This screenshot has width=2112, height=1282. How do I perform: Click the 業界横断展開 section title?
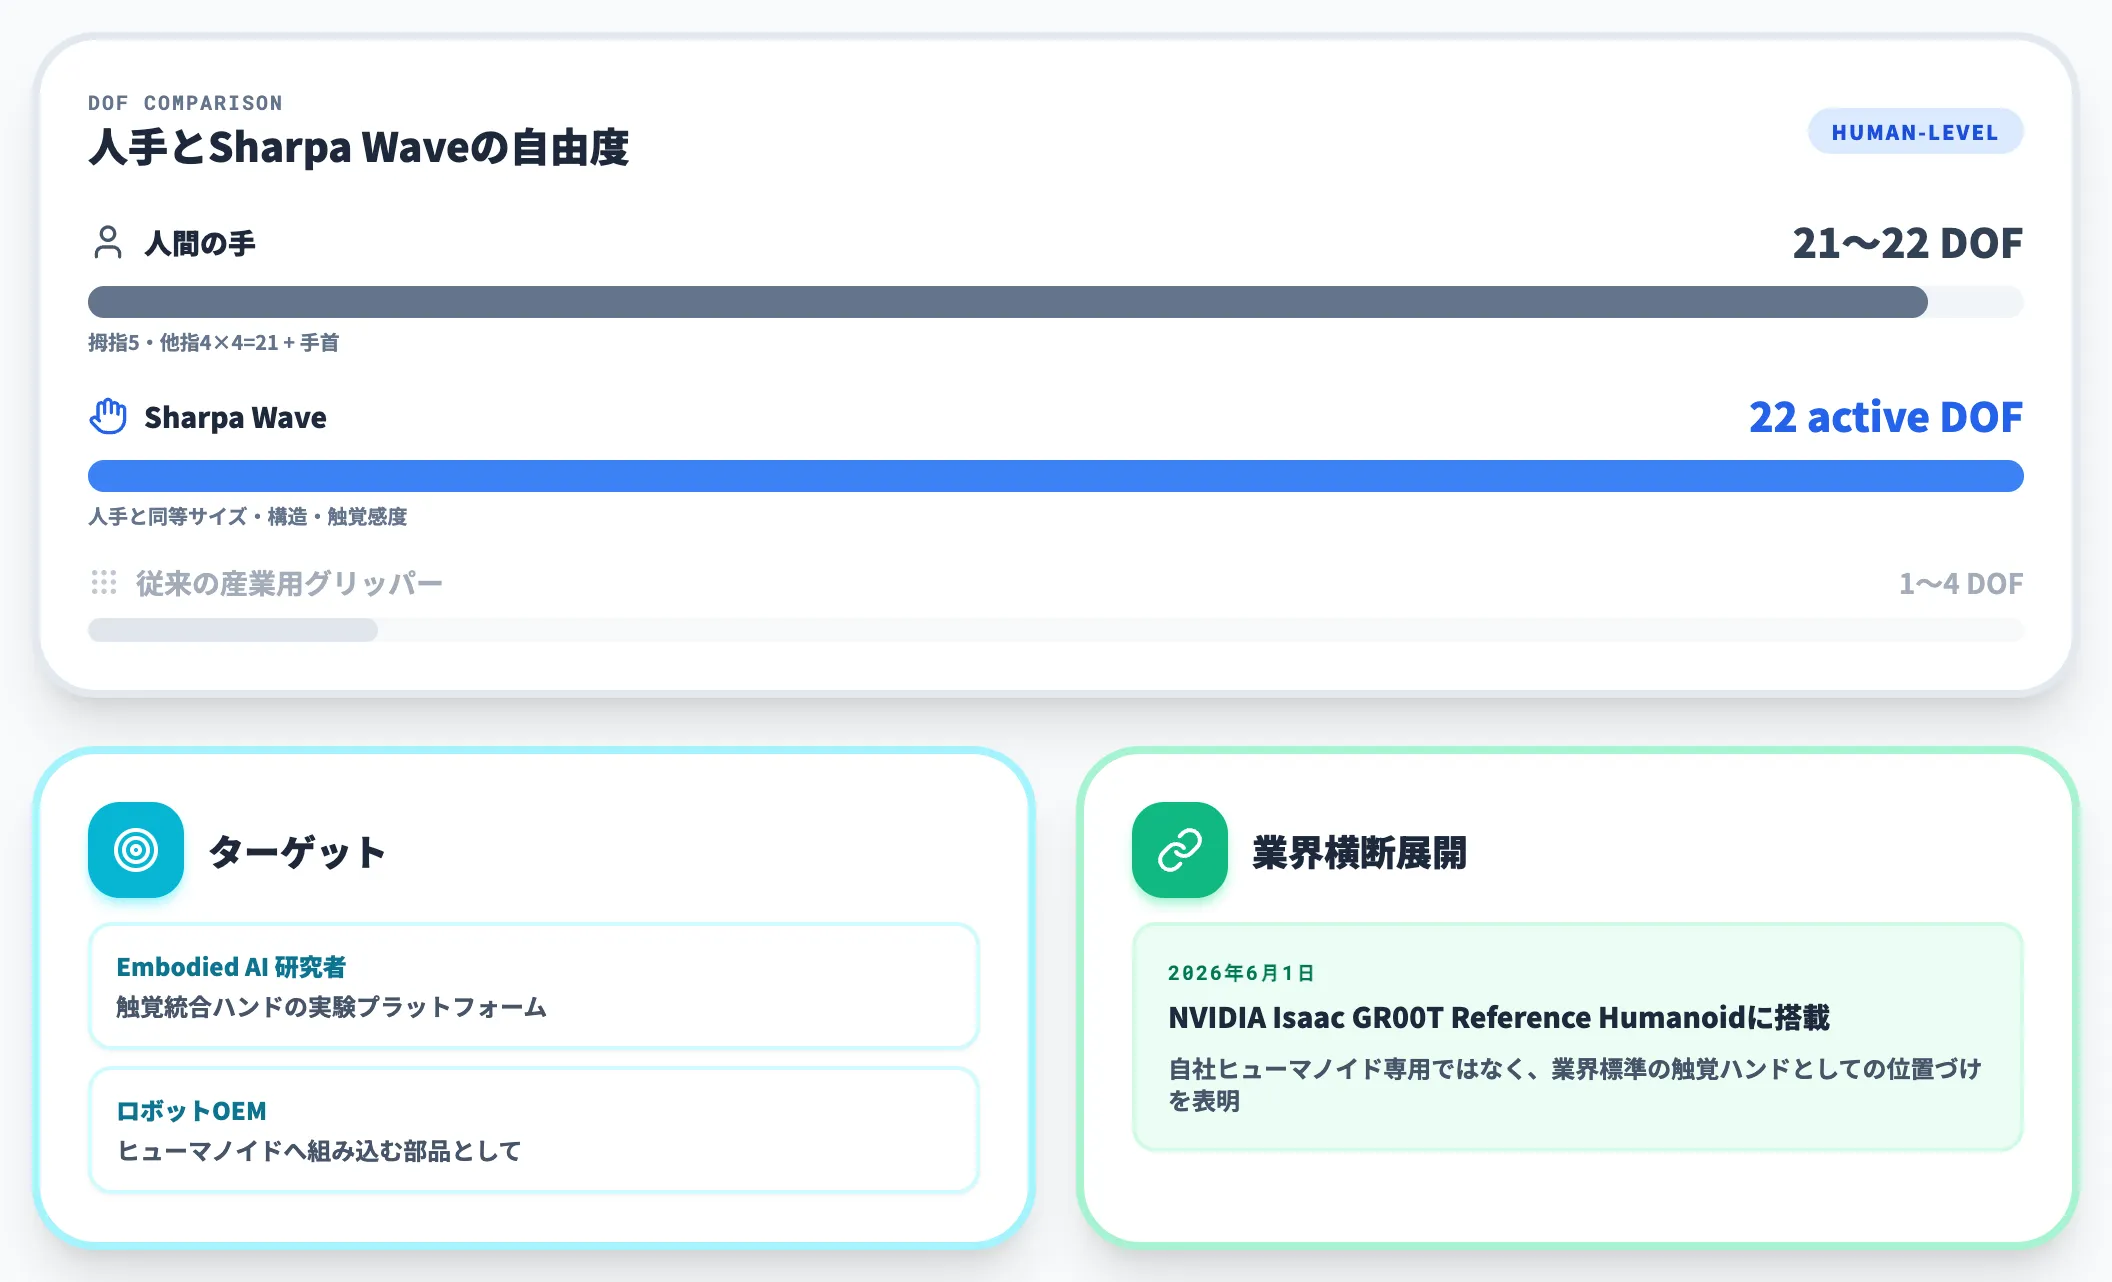click(x=1359, y=852)
